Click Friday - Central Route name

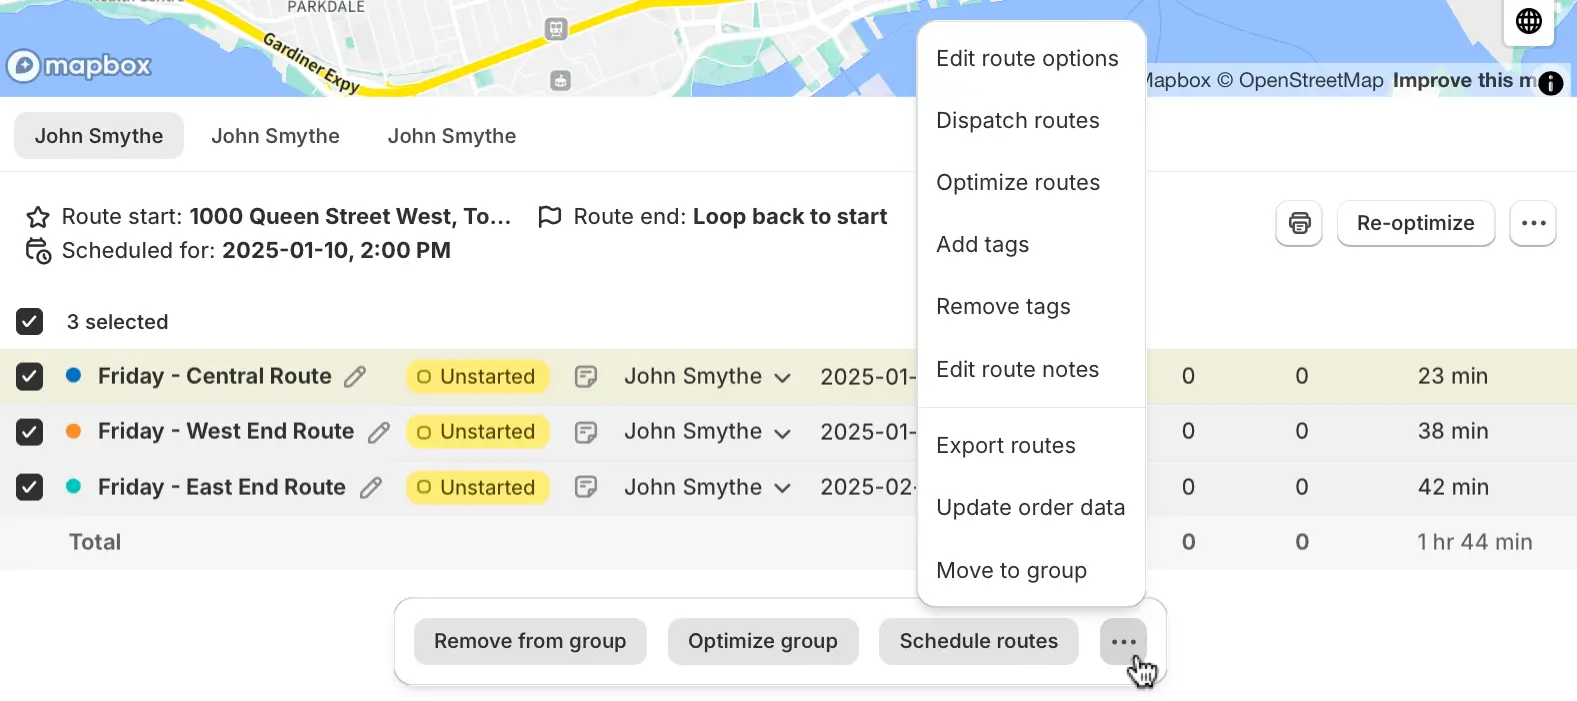pos(215,377)
